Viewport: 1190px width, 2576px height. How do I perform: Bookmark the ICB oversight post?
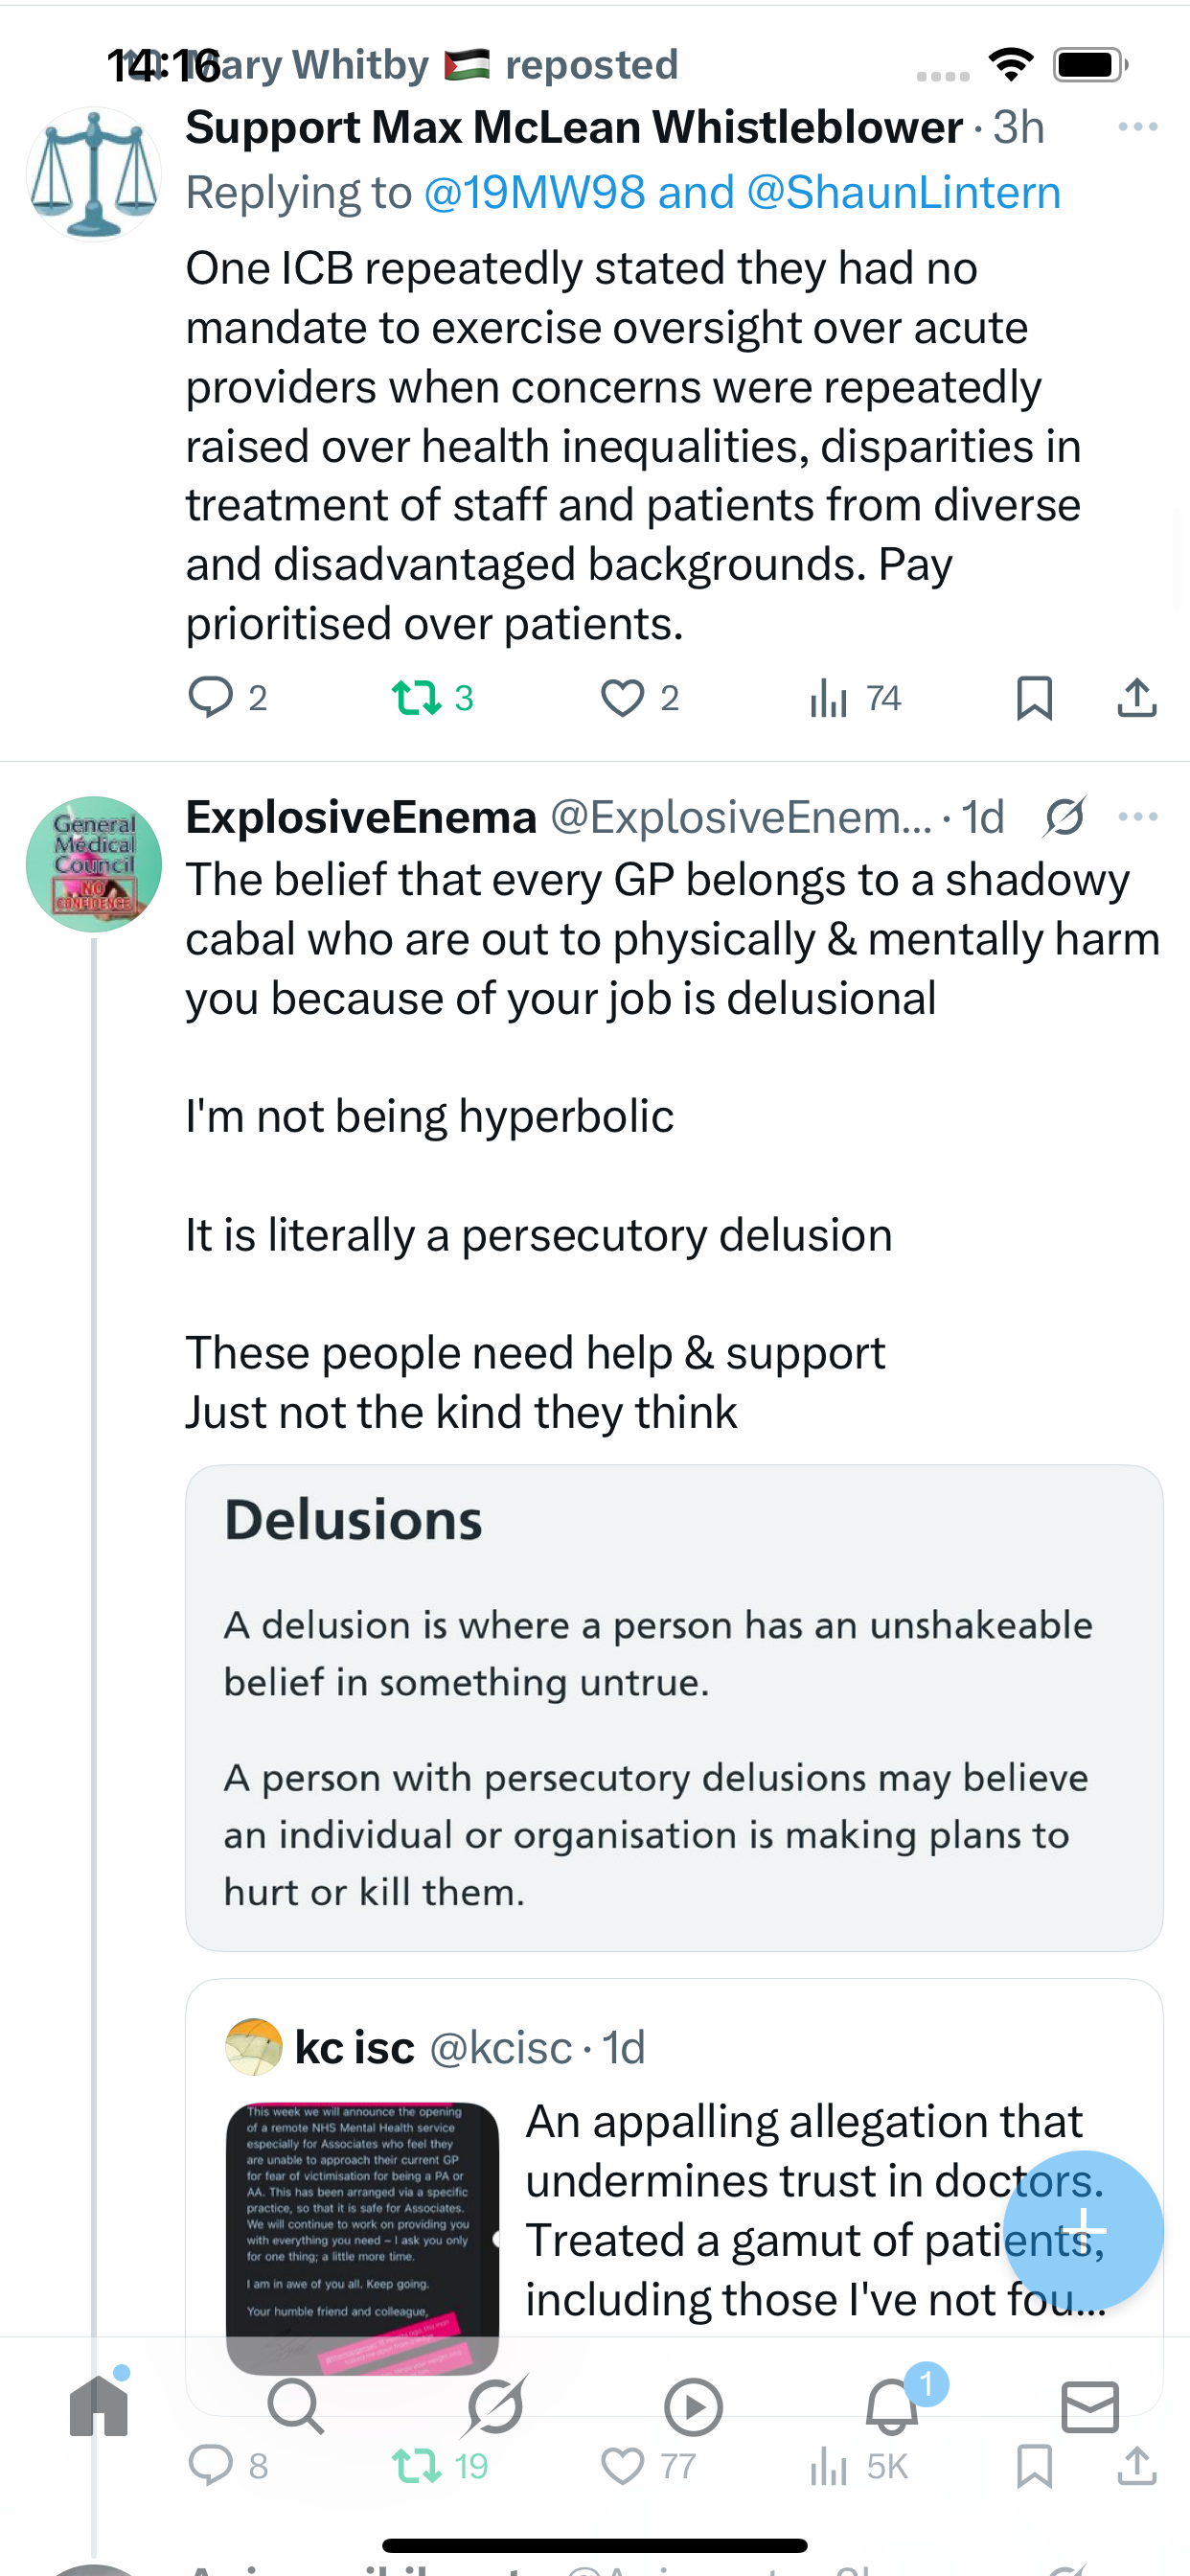[x=1034, y=698]
